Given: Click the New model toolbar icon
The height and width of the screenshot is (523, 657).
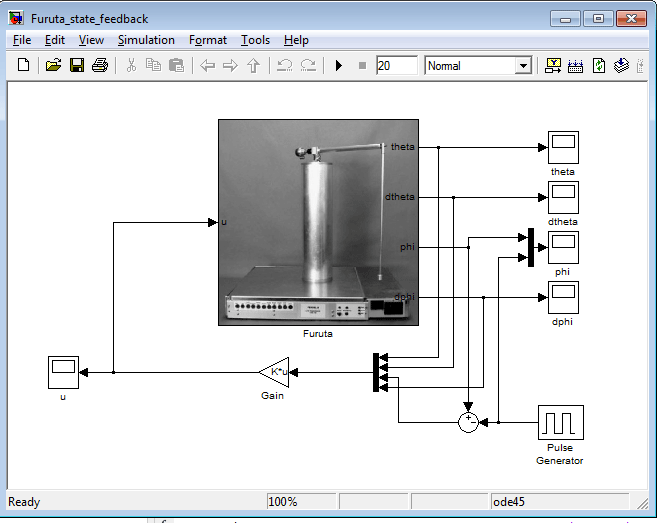Looking at the screenshot, I should (24, 66).
